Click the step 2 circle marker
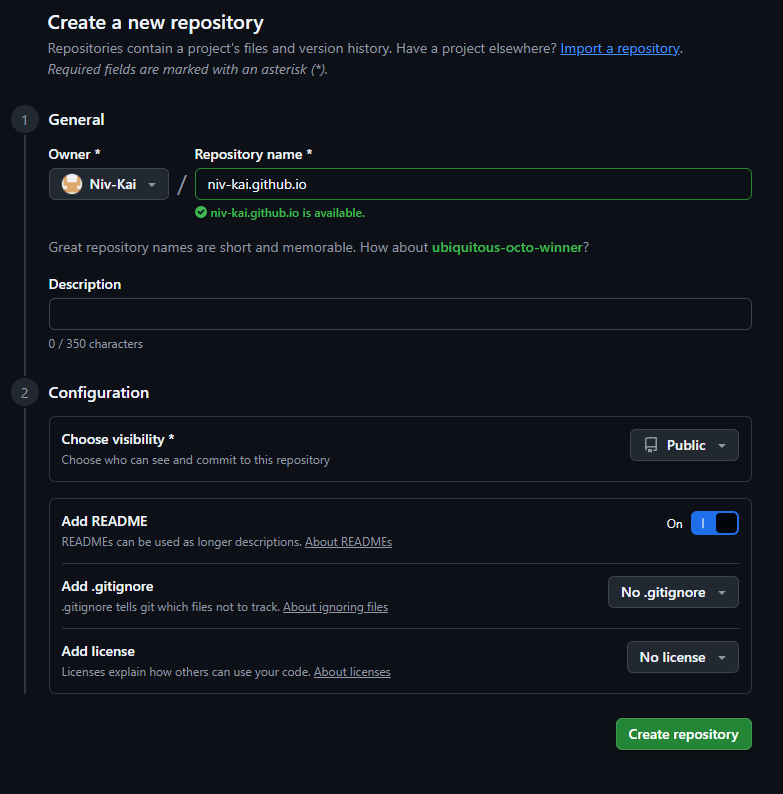Screen dimensions: 783x794 [x=24, y=392]
